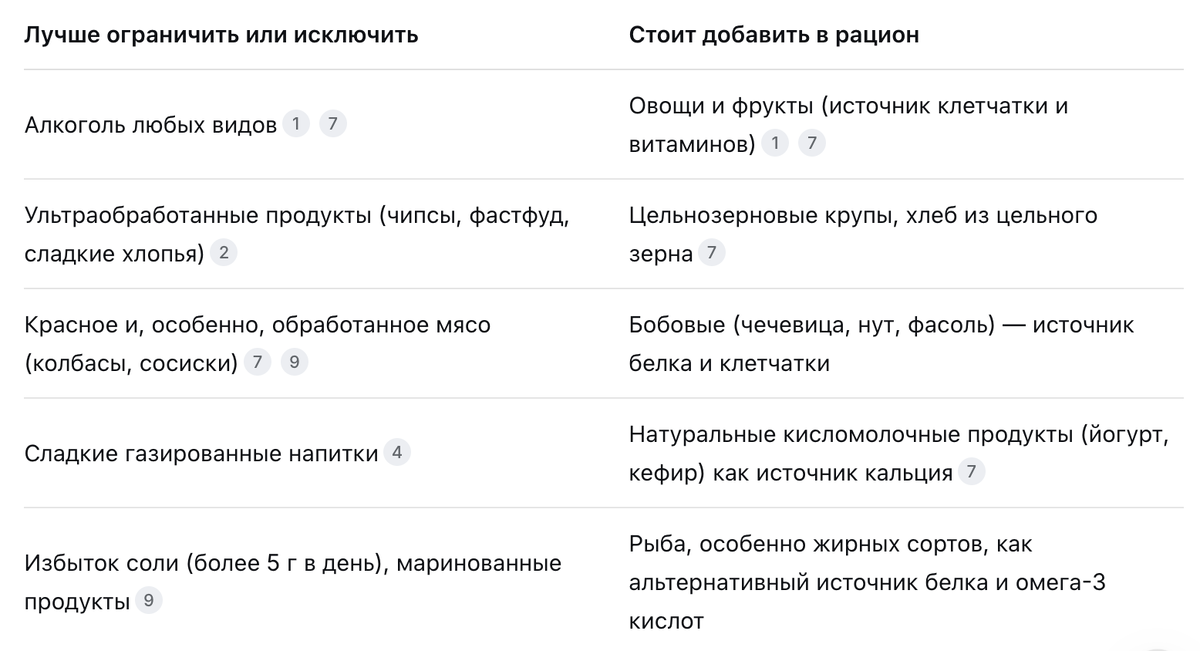Click citation 9 after колбасы, сосиски
1200x651 pixels.
pos(294,362)
